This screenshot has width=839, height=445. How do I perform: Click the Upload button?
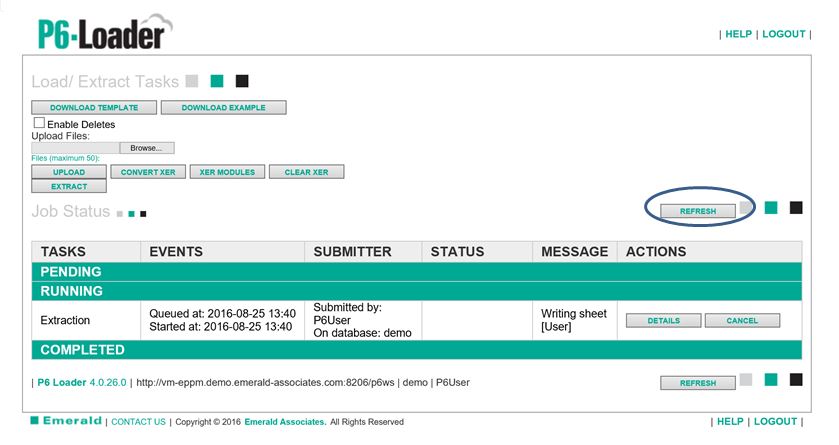[x=69, y=172]
